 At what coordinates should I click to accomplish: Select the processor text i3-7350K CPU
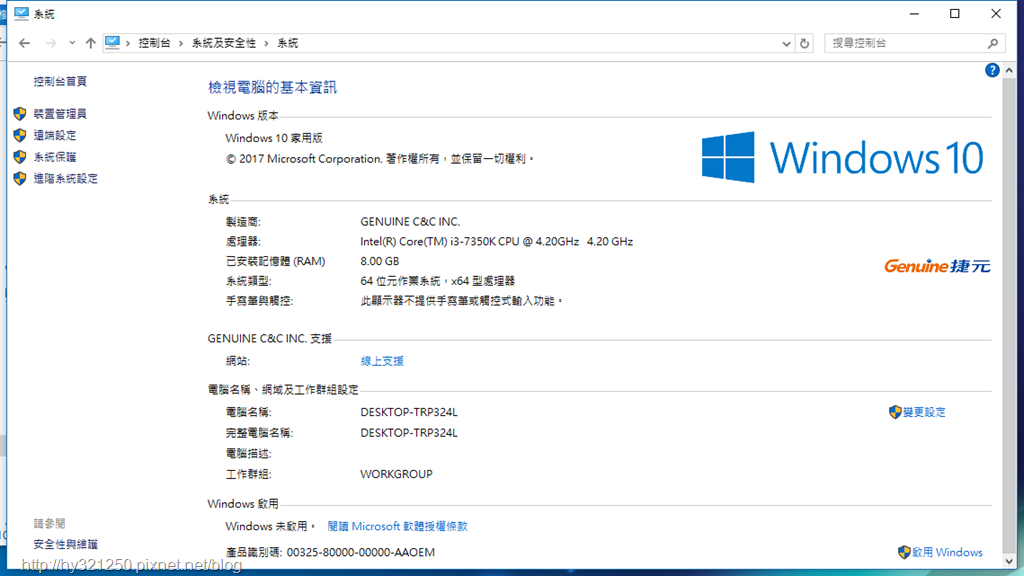click(x=485, y=242)
